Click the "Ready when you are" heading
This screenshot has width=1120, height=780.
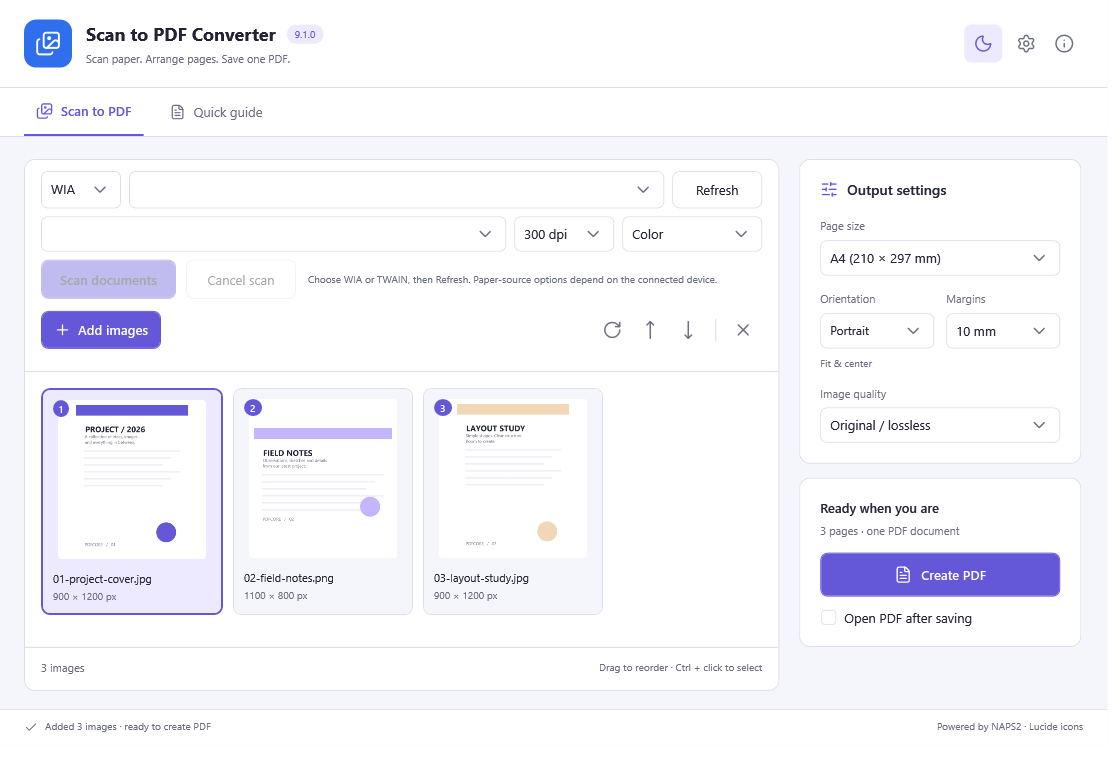pyautogui.click(x=879, y=509)
